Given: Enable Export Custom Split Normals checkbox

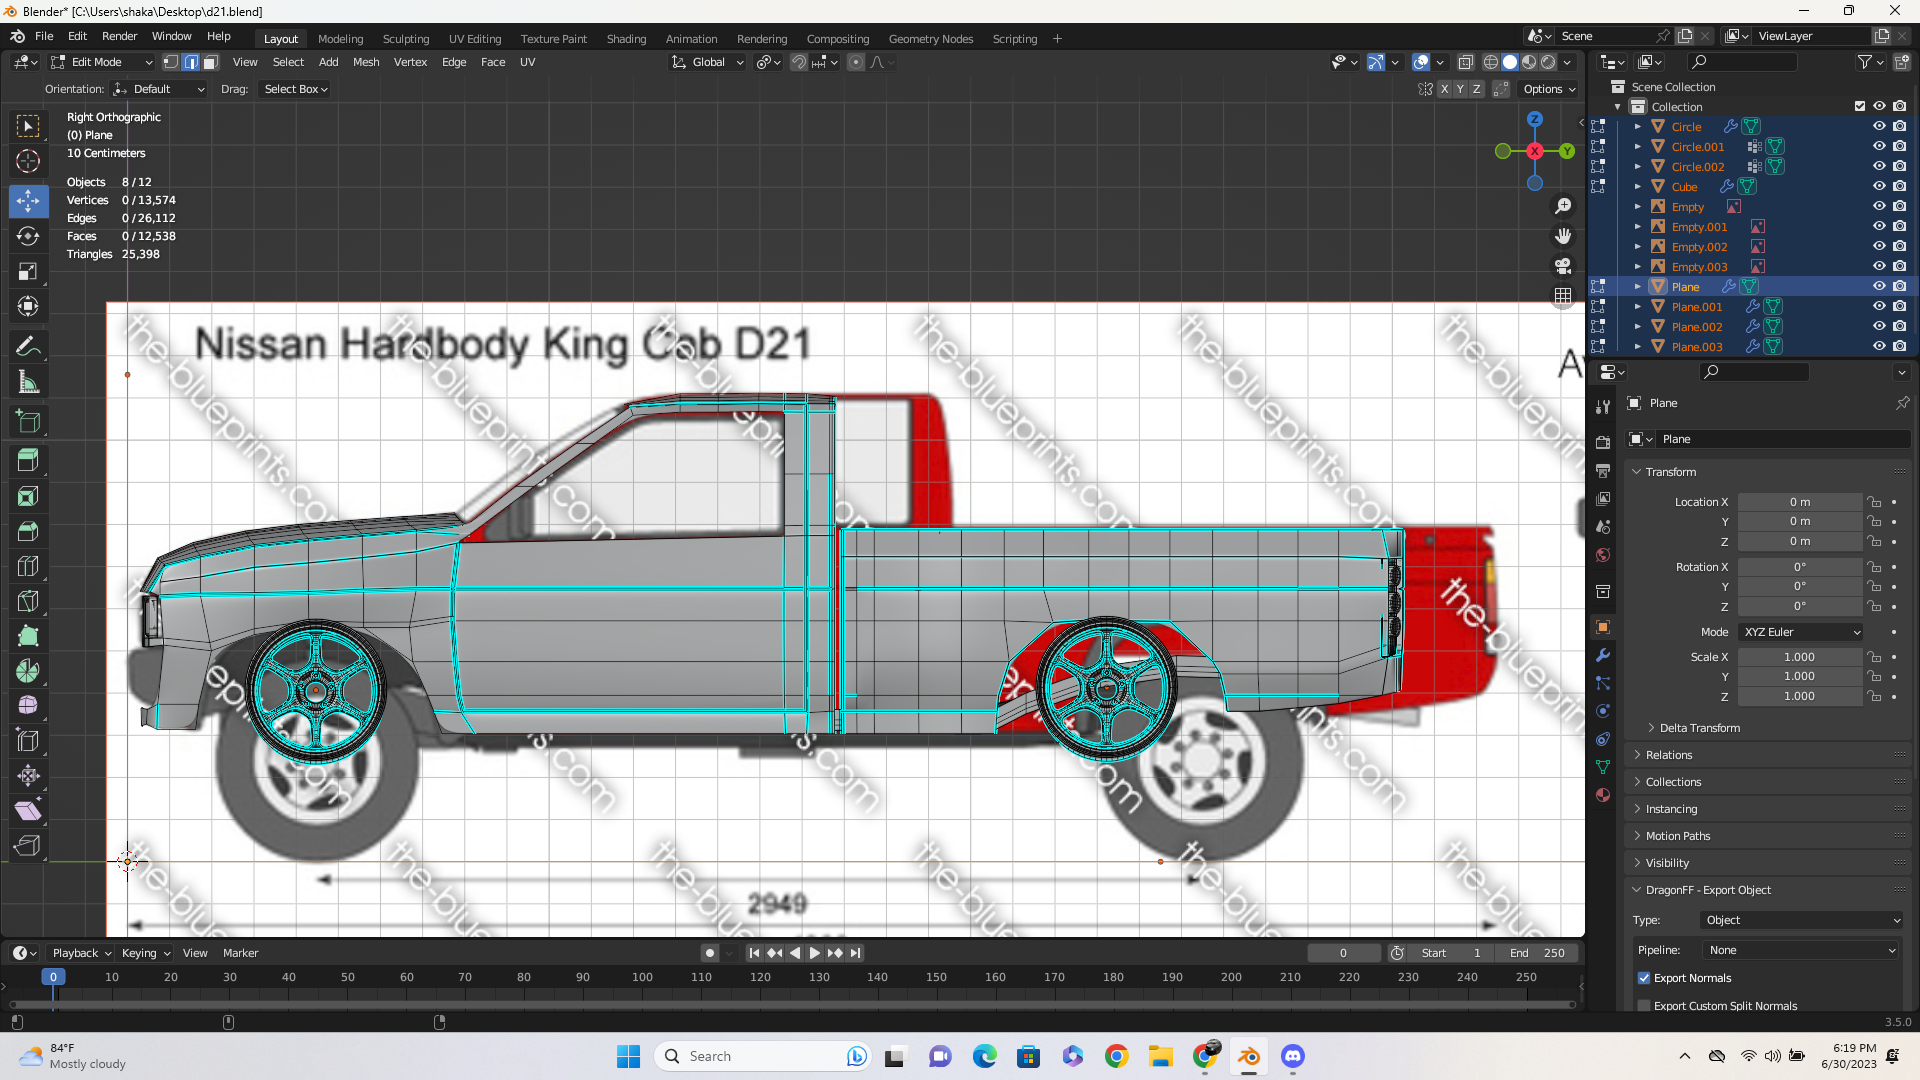Looking at the screenshot, I should [x=1644, y=1006].
